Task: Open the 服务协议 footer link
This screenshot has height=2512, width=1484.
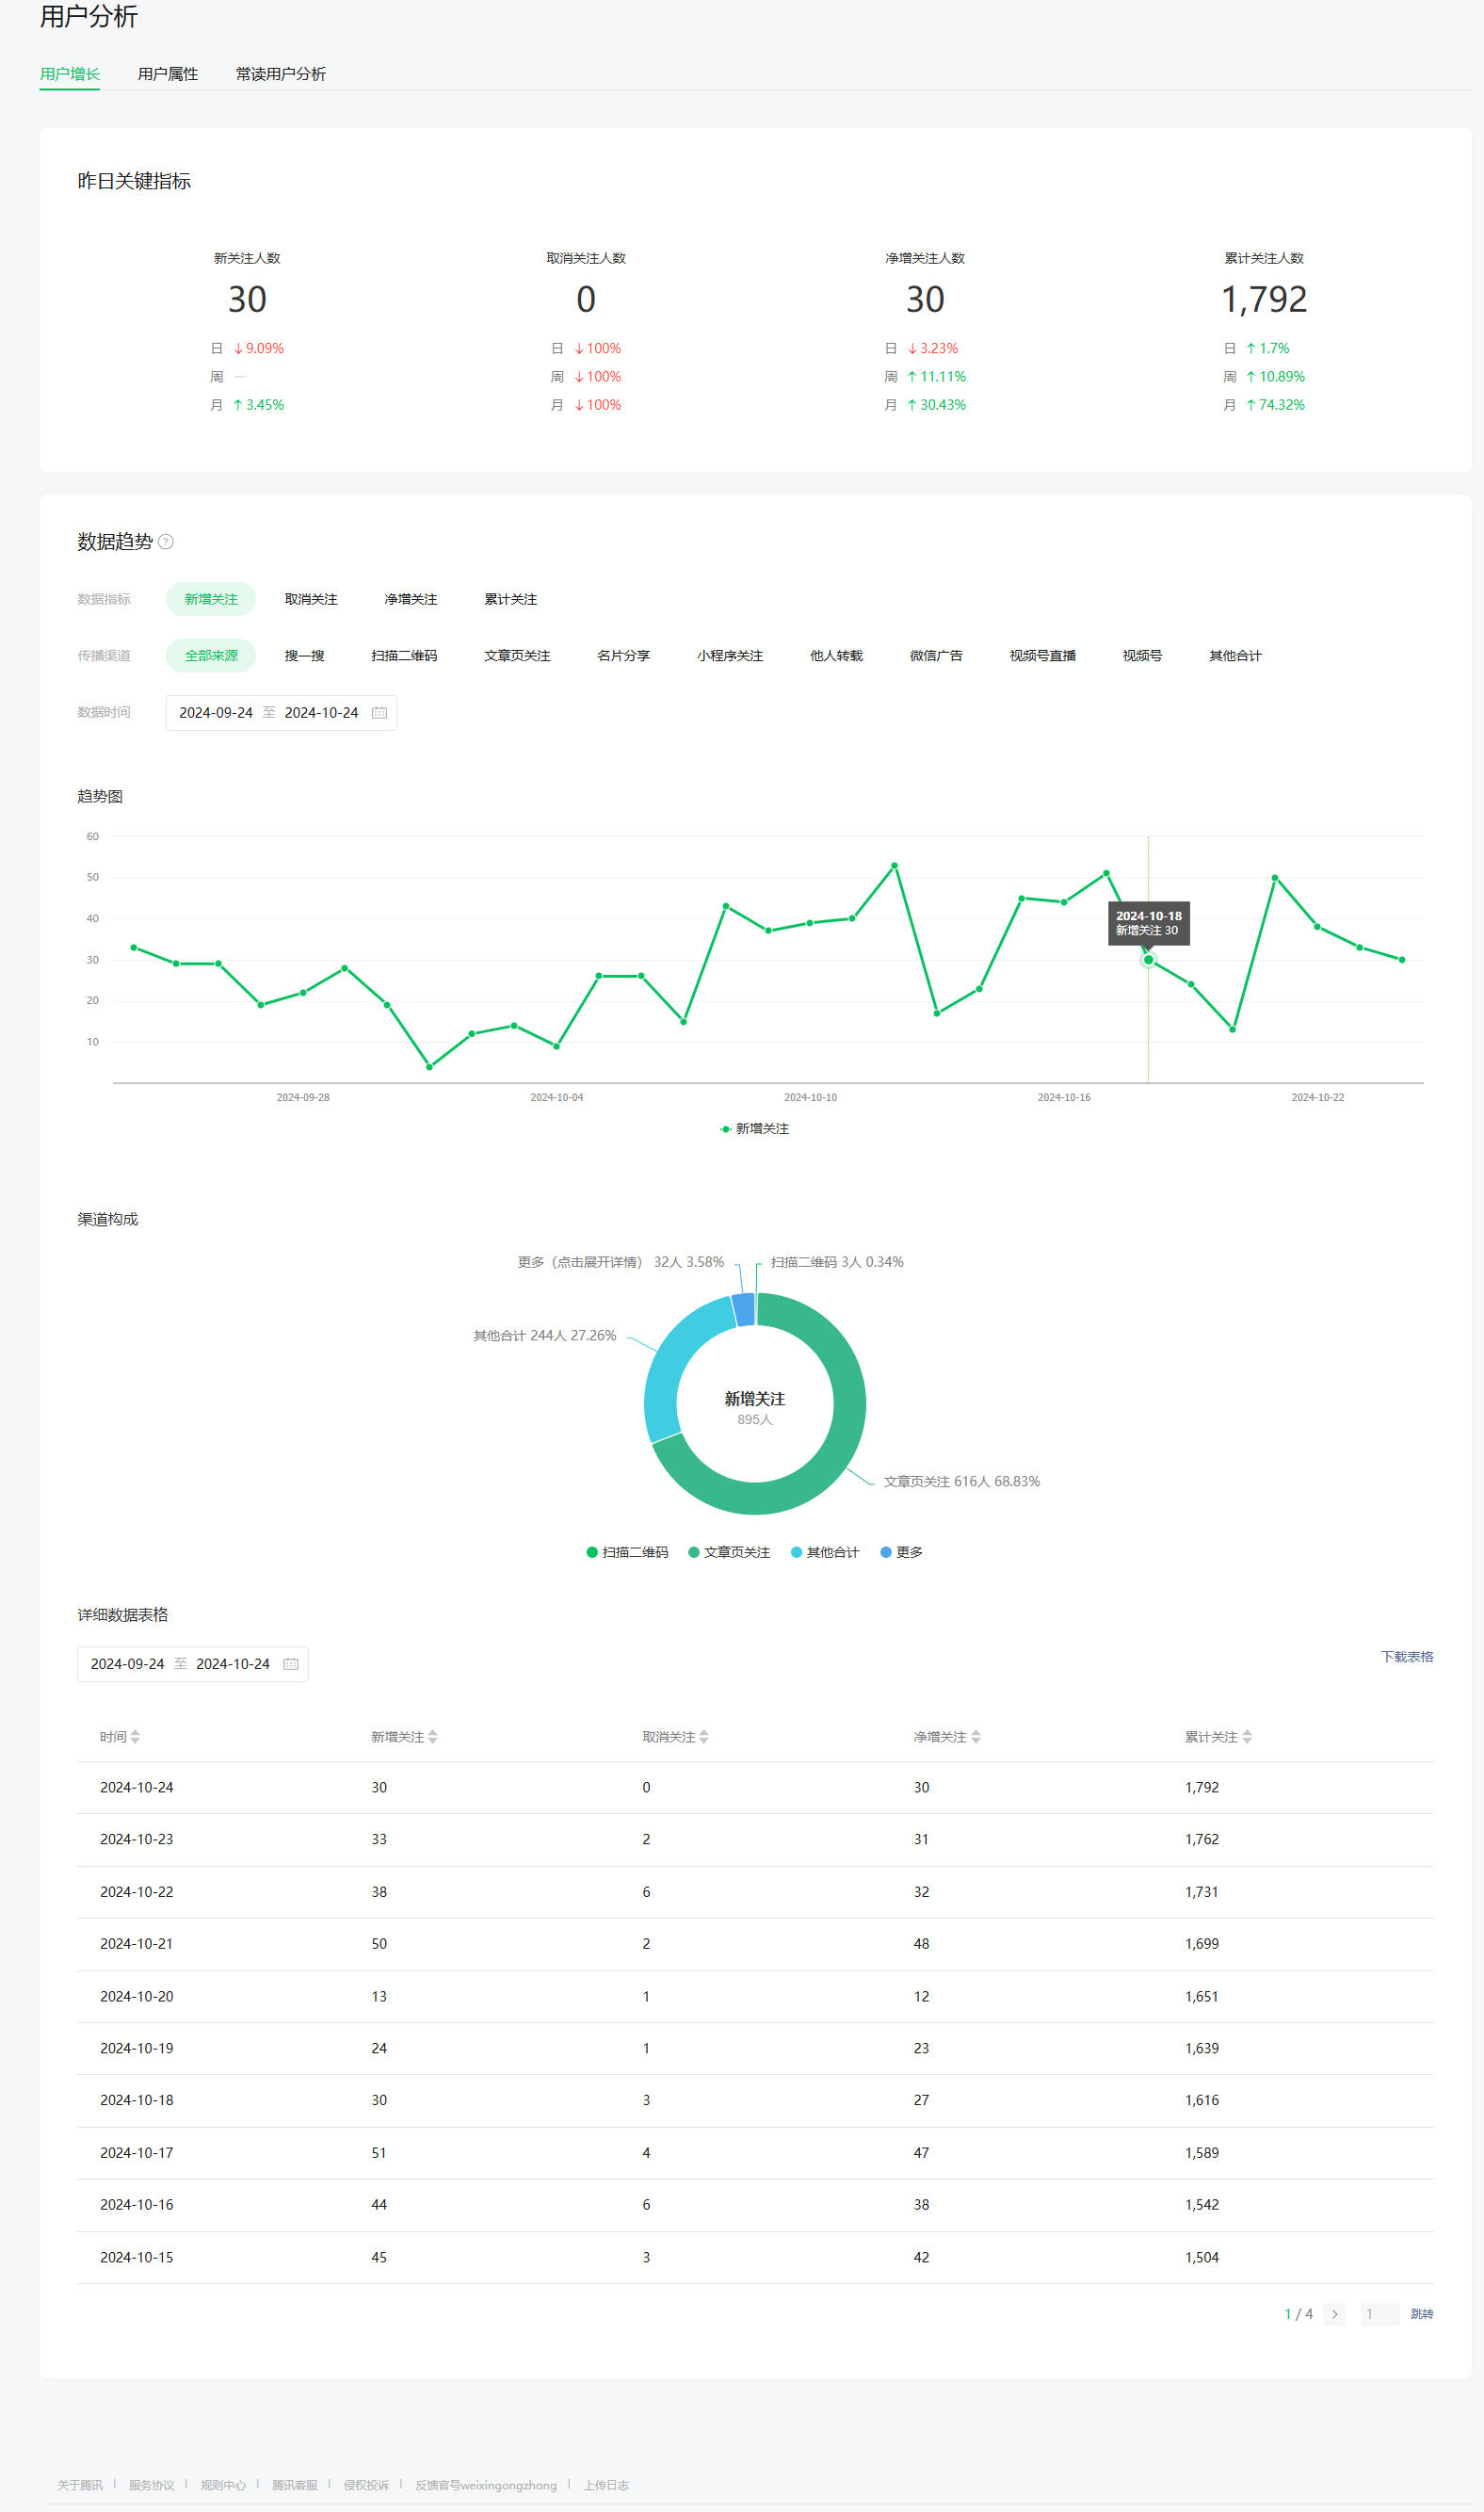Action: pyautogui.click(x=152, y=2486)
